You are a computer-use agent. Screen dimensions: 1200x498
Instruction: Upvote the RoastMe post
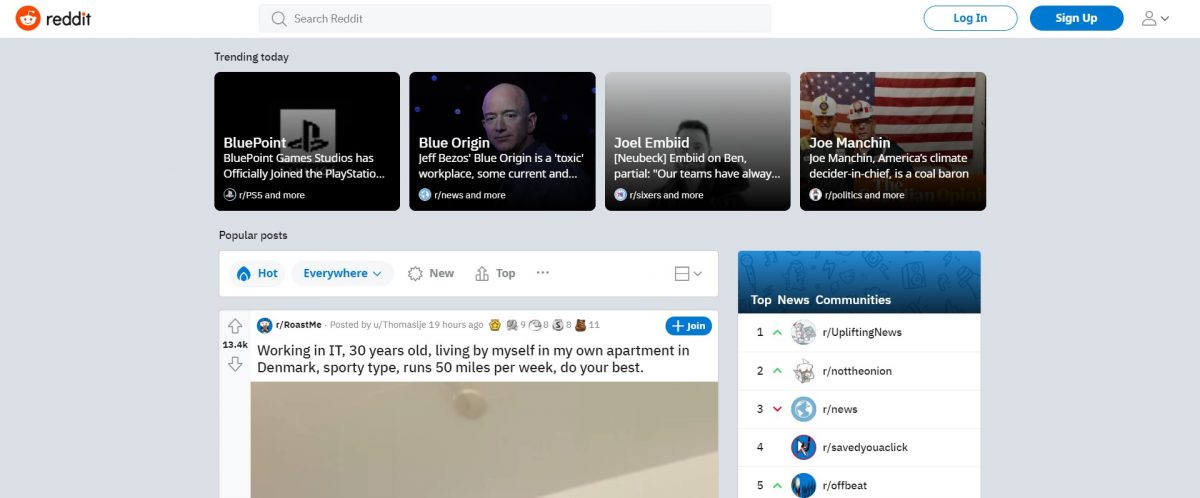point(235,326)
